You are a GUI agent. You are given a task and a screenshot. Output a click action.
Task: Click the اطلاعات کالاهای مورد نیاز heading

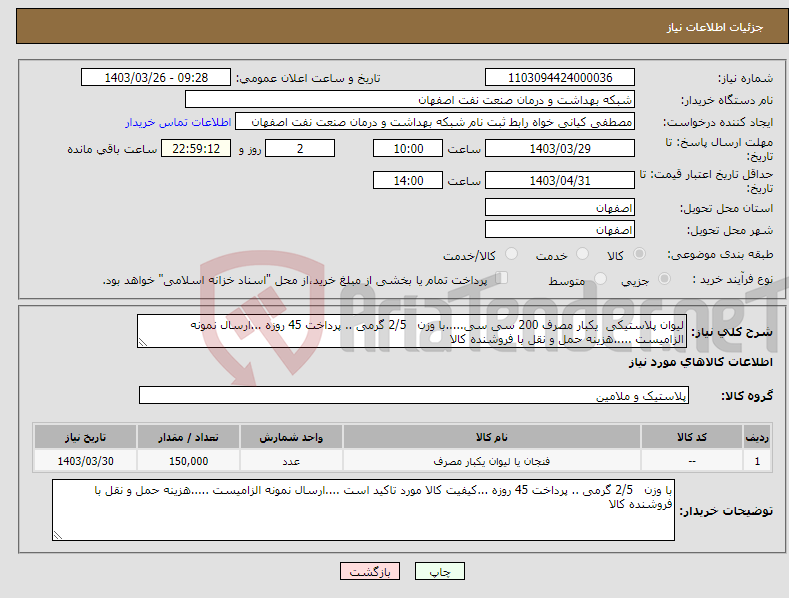point(700,362)
